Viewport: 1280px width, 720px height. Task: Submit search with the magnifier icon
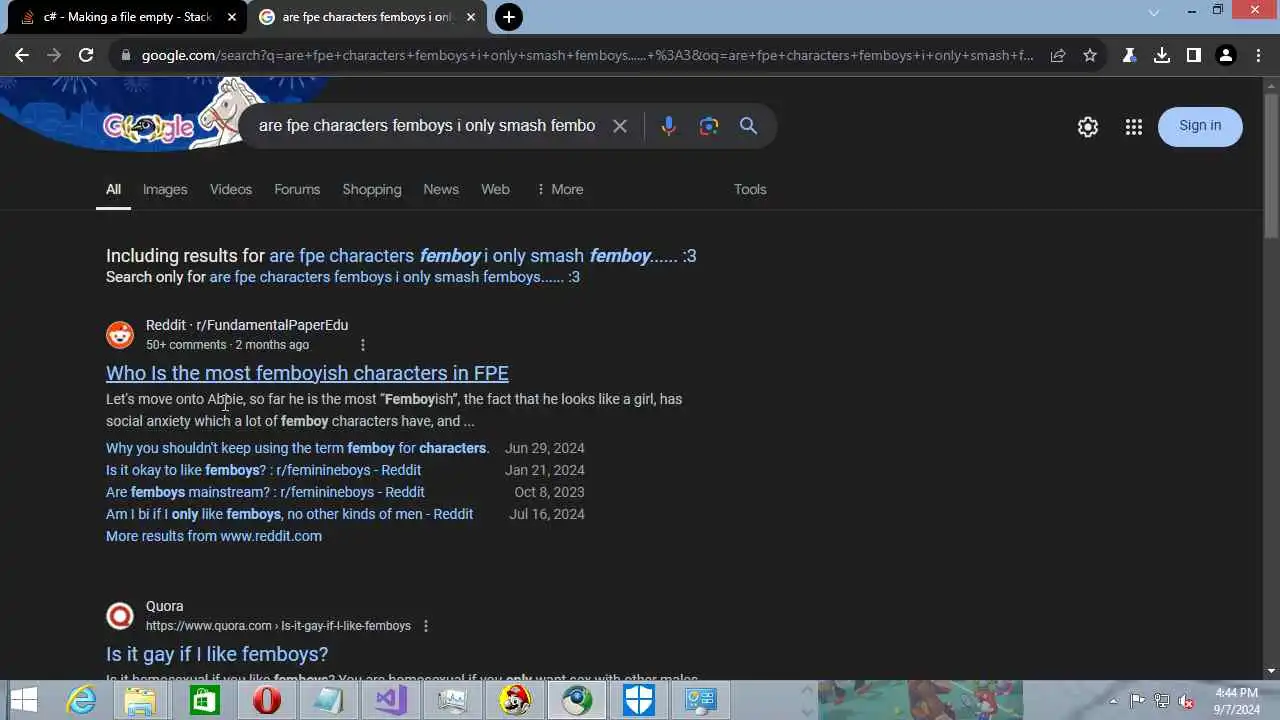748,126
